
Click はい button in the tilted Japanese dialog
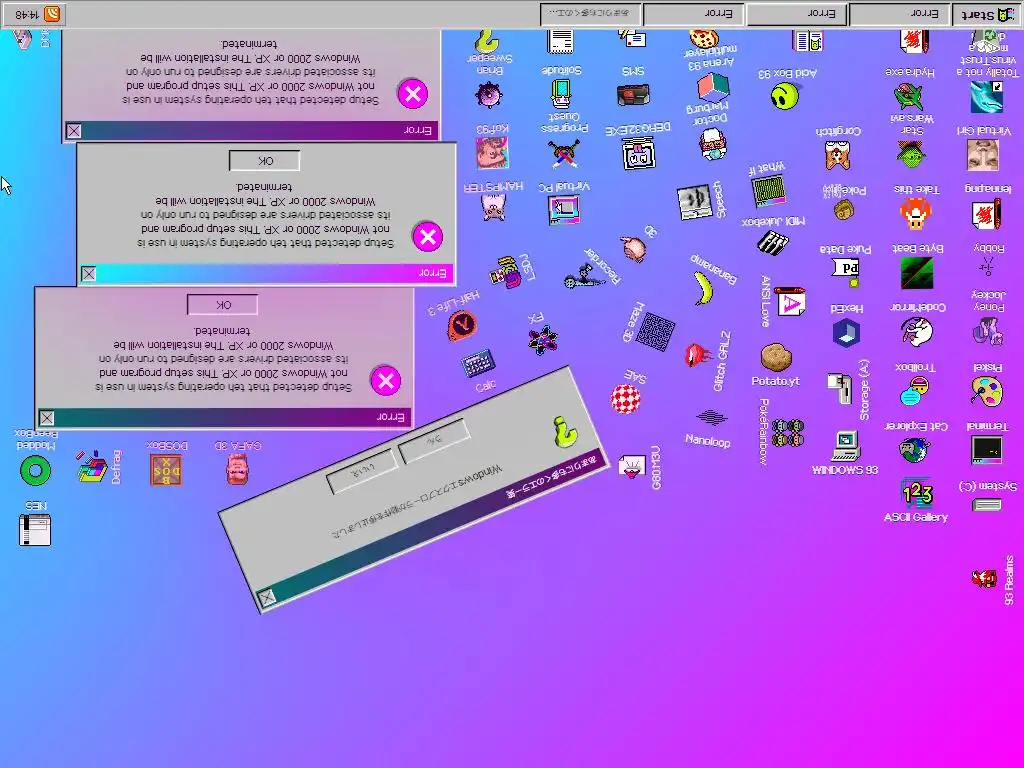434,441
